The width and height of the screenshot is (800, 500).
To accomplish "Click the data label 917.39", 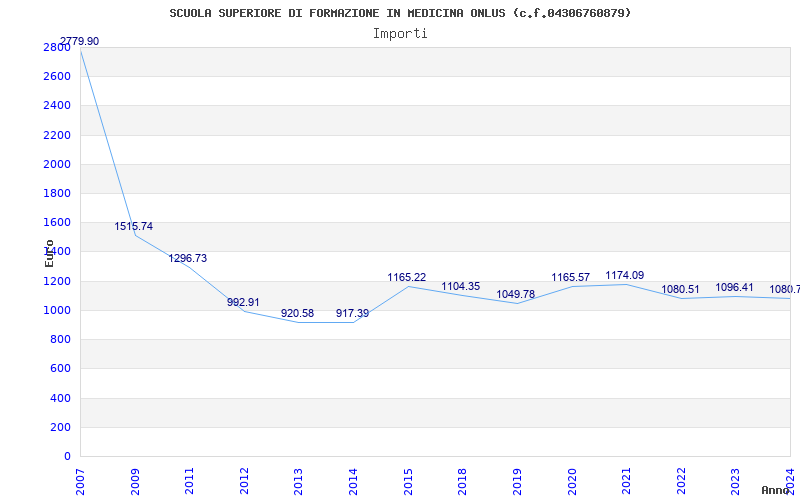I will tap(353, 313).
